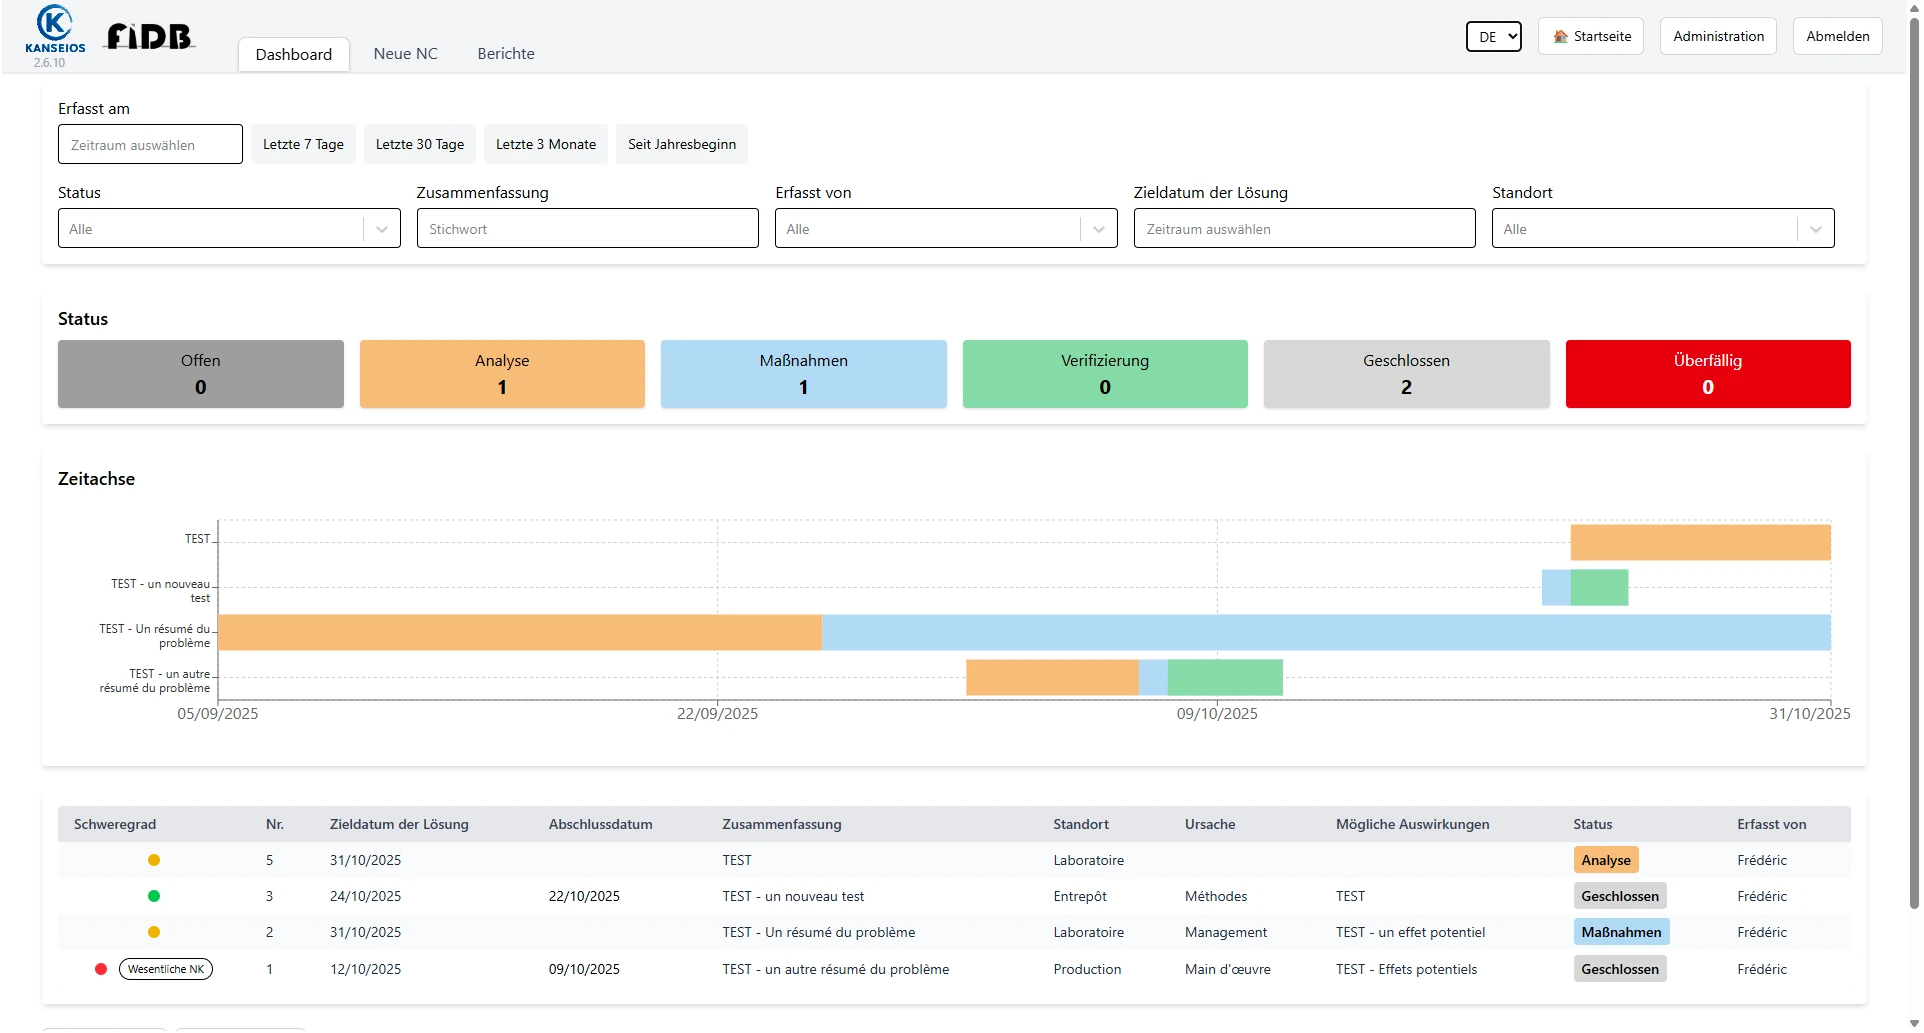The width and height of the screenshot is (1924, 1033).
Task: Open the Erfasst von dropdown
Action: coord(945,228)
